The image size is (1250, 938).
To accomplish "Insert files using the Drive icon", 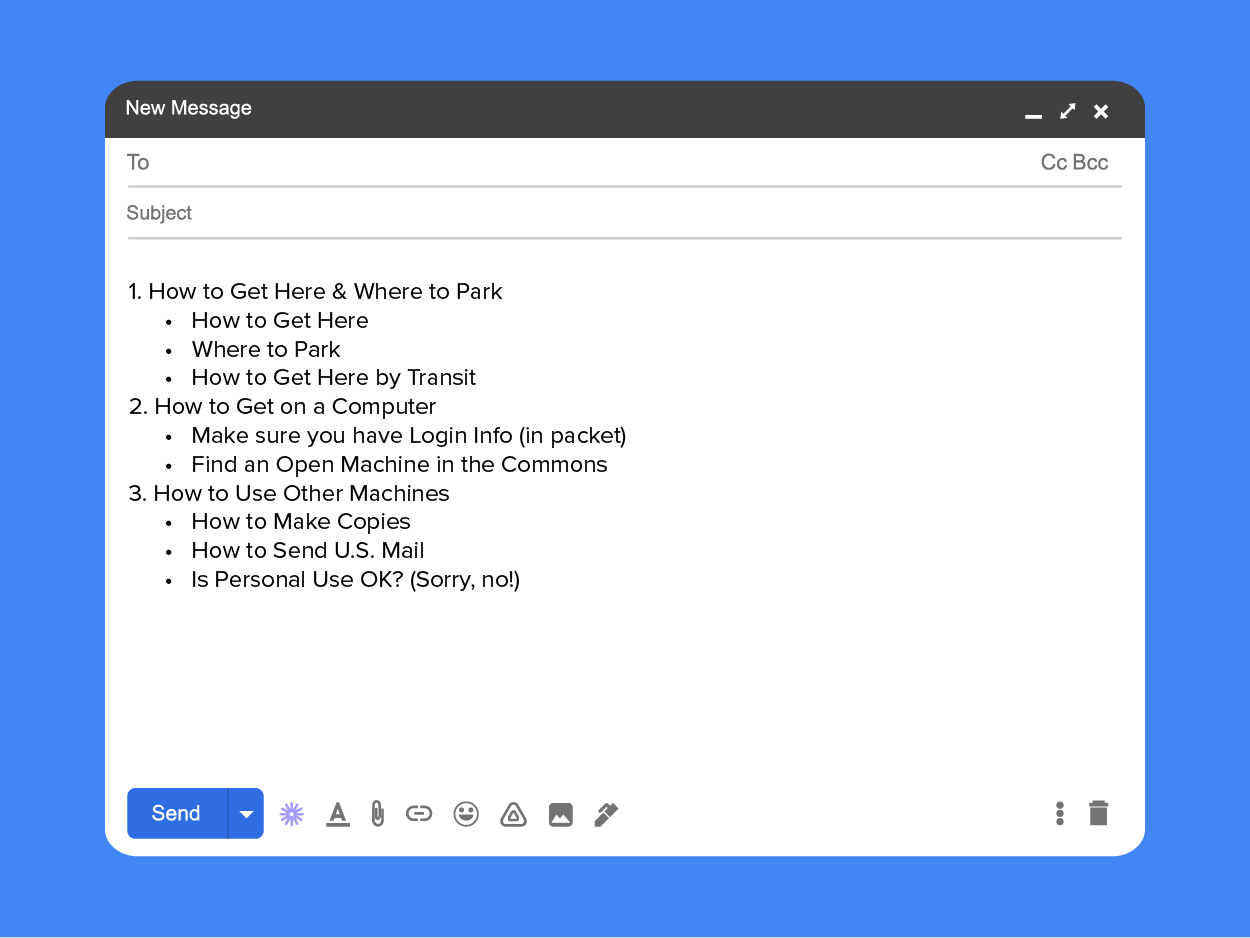I will click(513, 814).
